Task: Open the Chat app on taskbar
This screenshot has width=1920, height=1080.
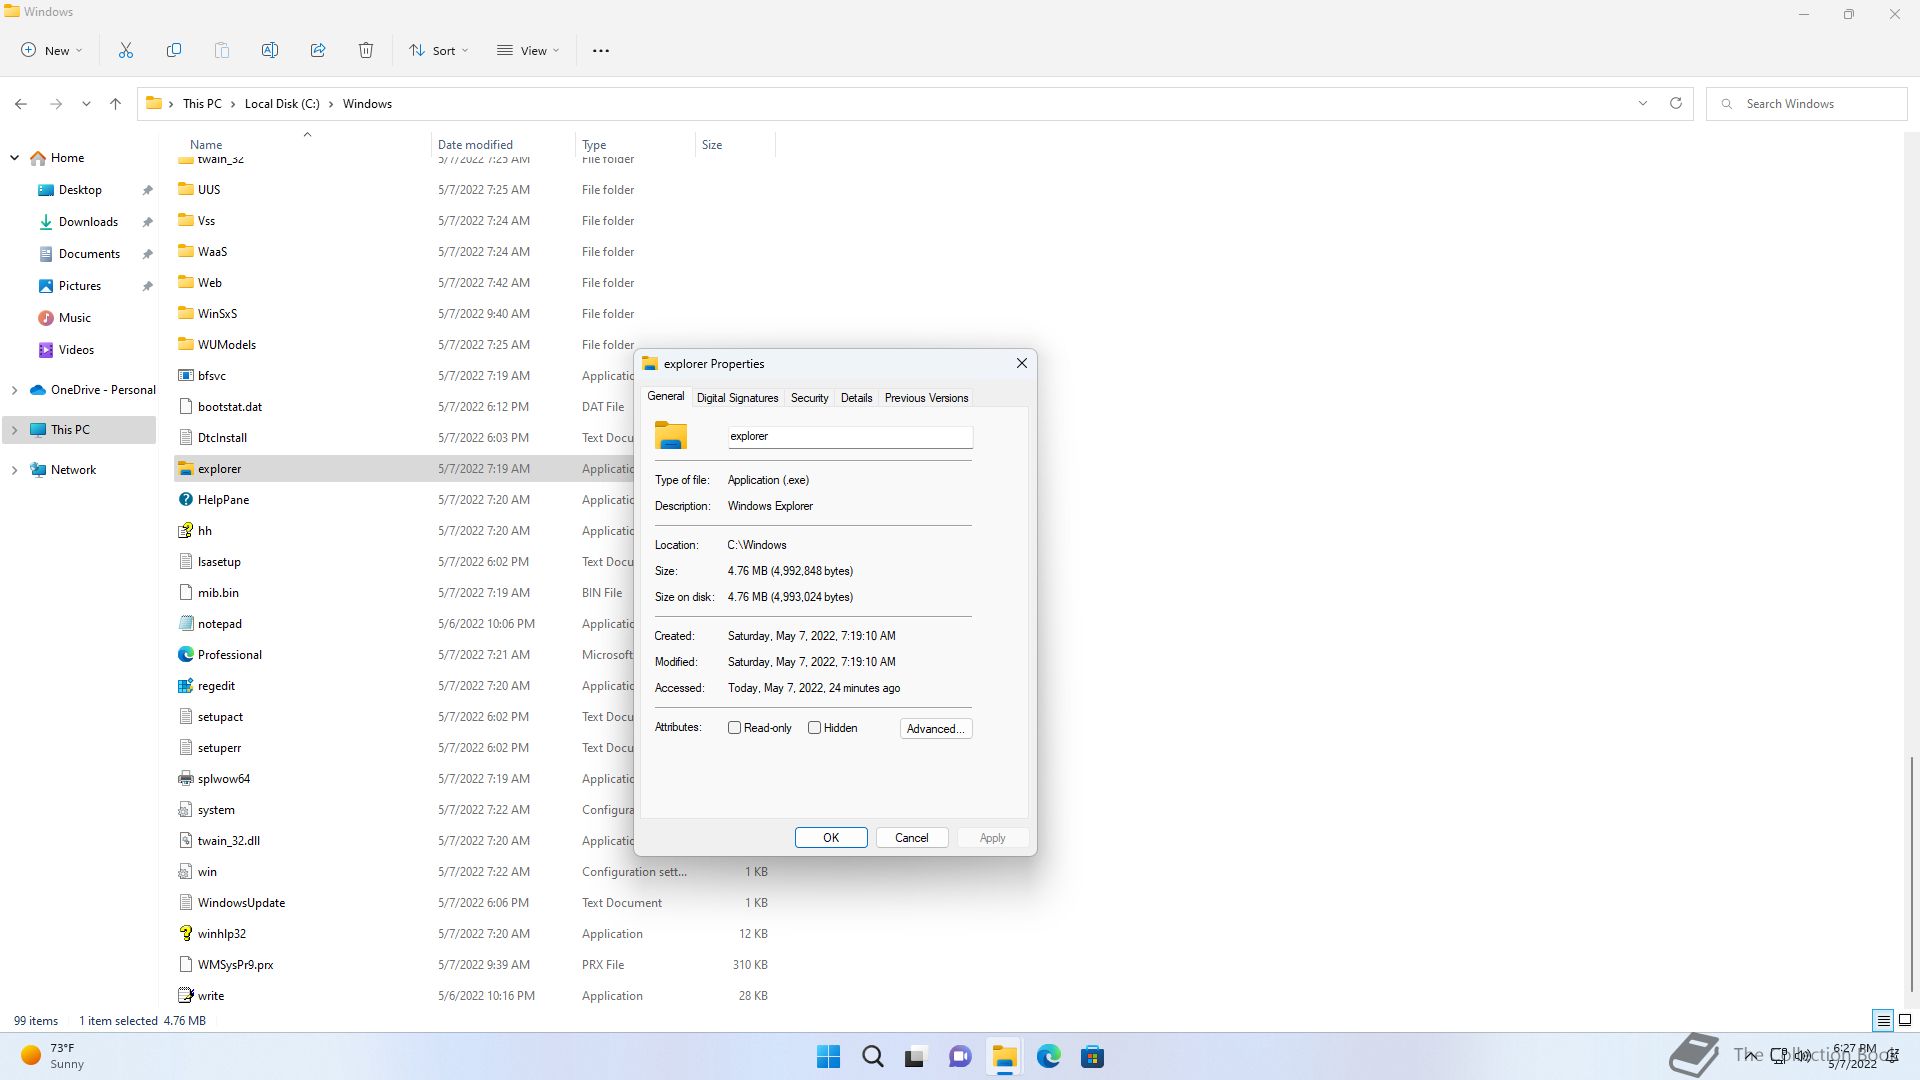Action: (x=960, y=1057)
